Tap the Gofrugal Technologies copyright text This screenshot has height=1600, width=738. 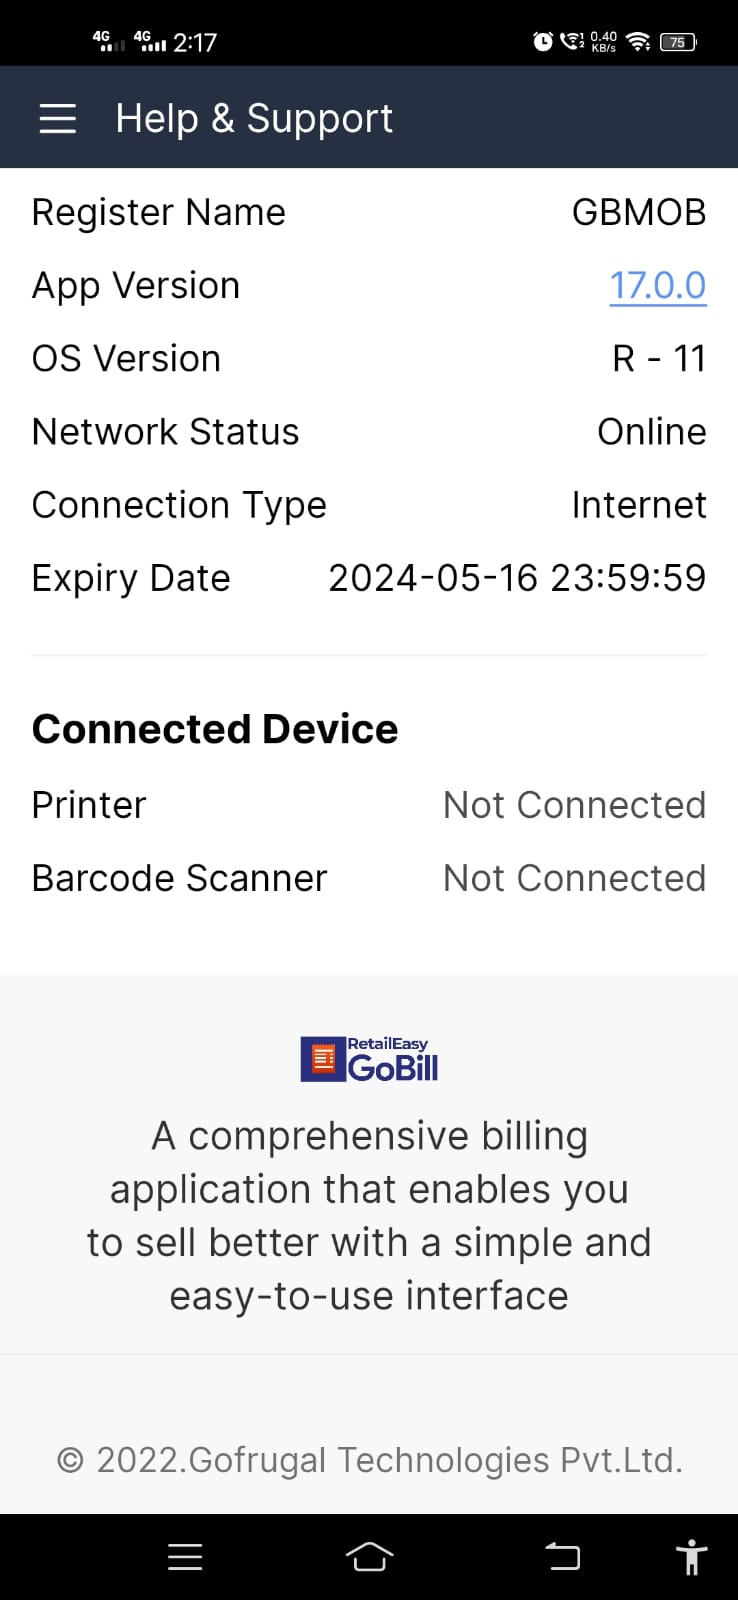coord(369,1460)
